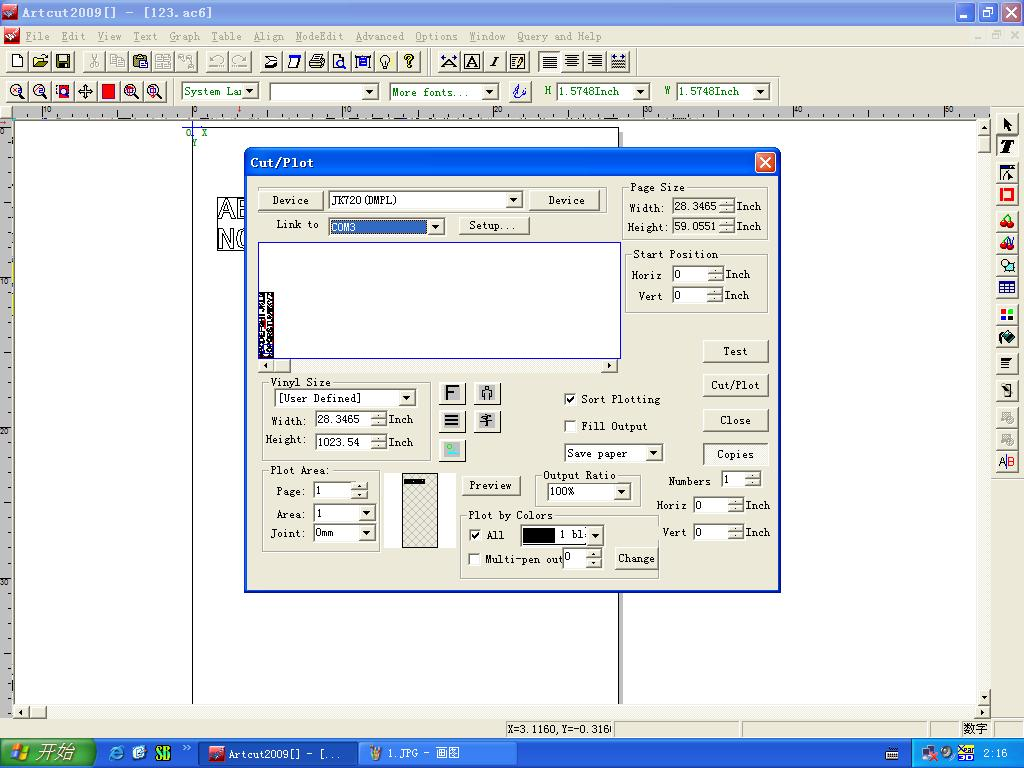This screenshot has width=1024, height=768.
Task: Click the Print icon in the toolbar
Action: (x=317, y=62)
